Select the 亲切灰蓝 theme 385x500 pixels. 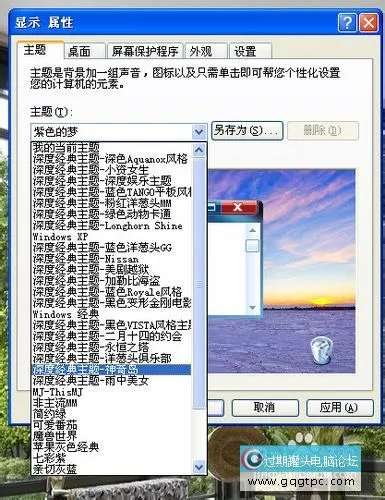pos(111,469)
